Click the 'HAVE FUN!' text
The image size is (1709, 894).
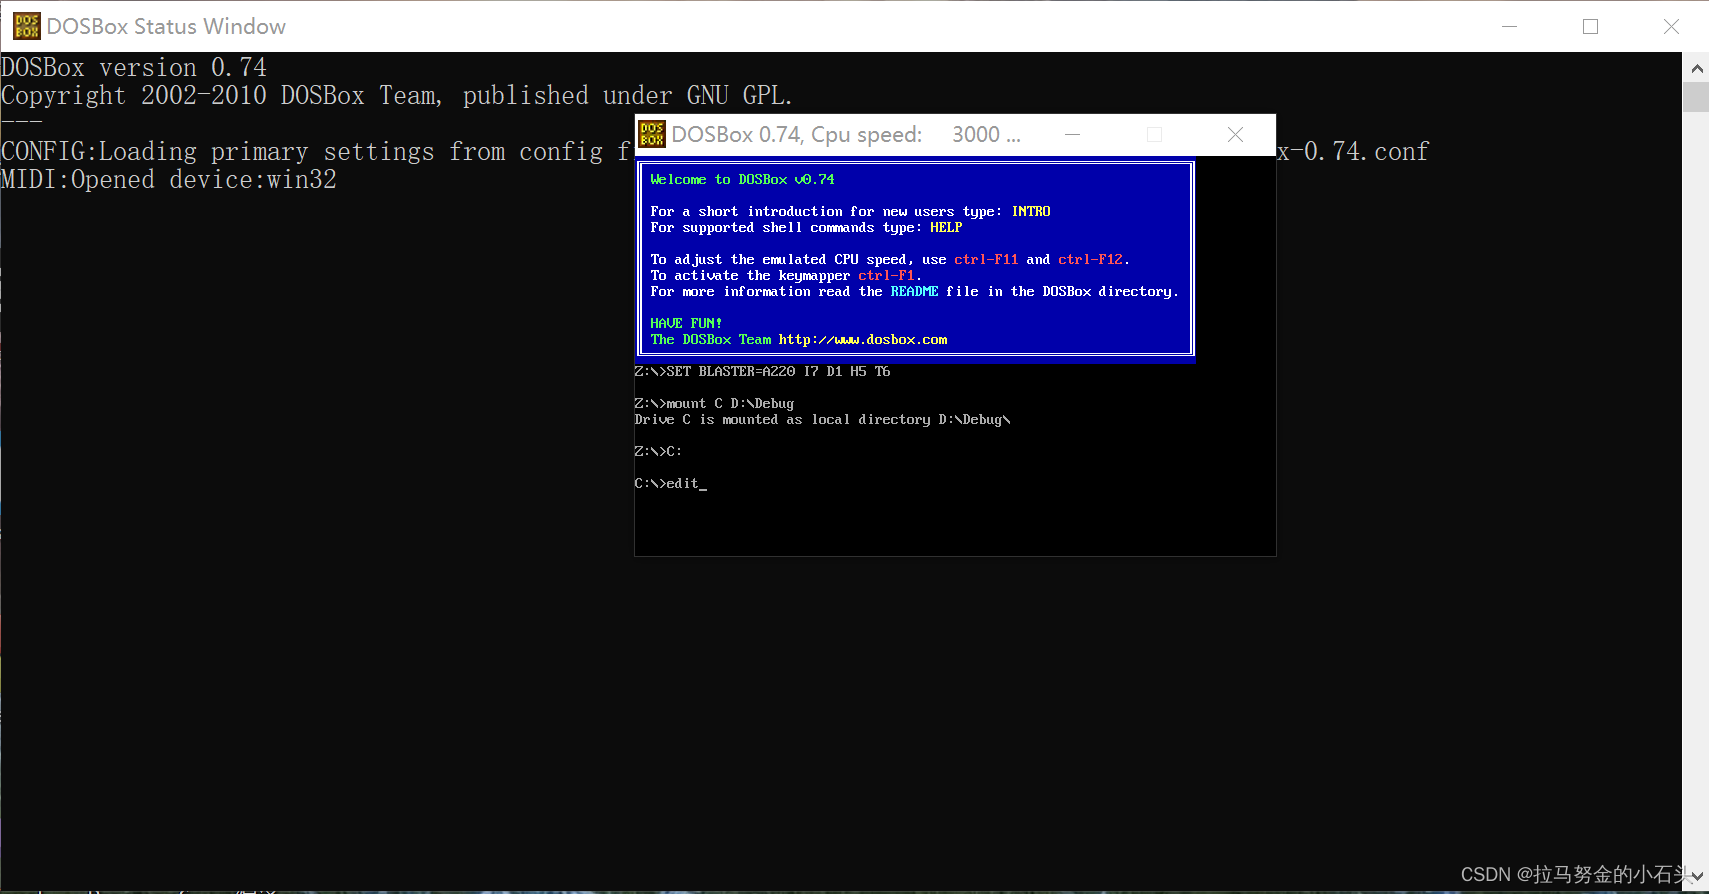click(x=686, y=324)
